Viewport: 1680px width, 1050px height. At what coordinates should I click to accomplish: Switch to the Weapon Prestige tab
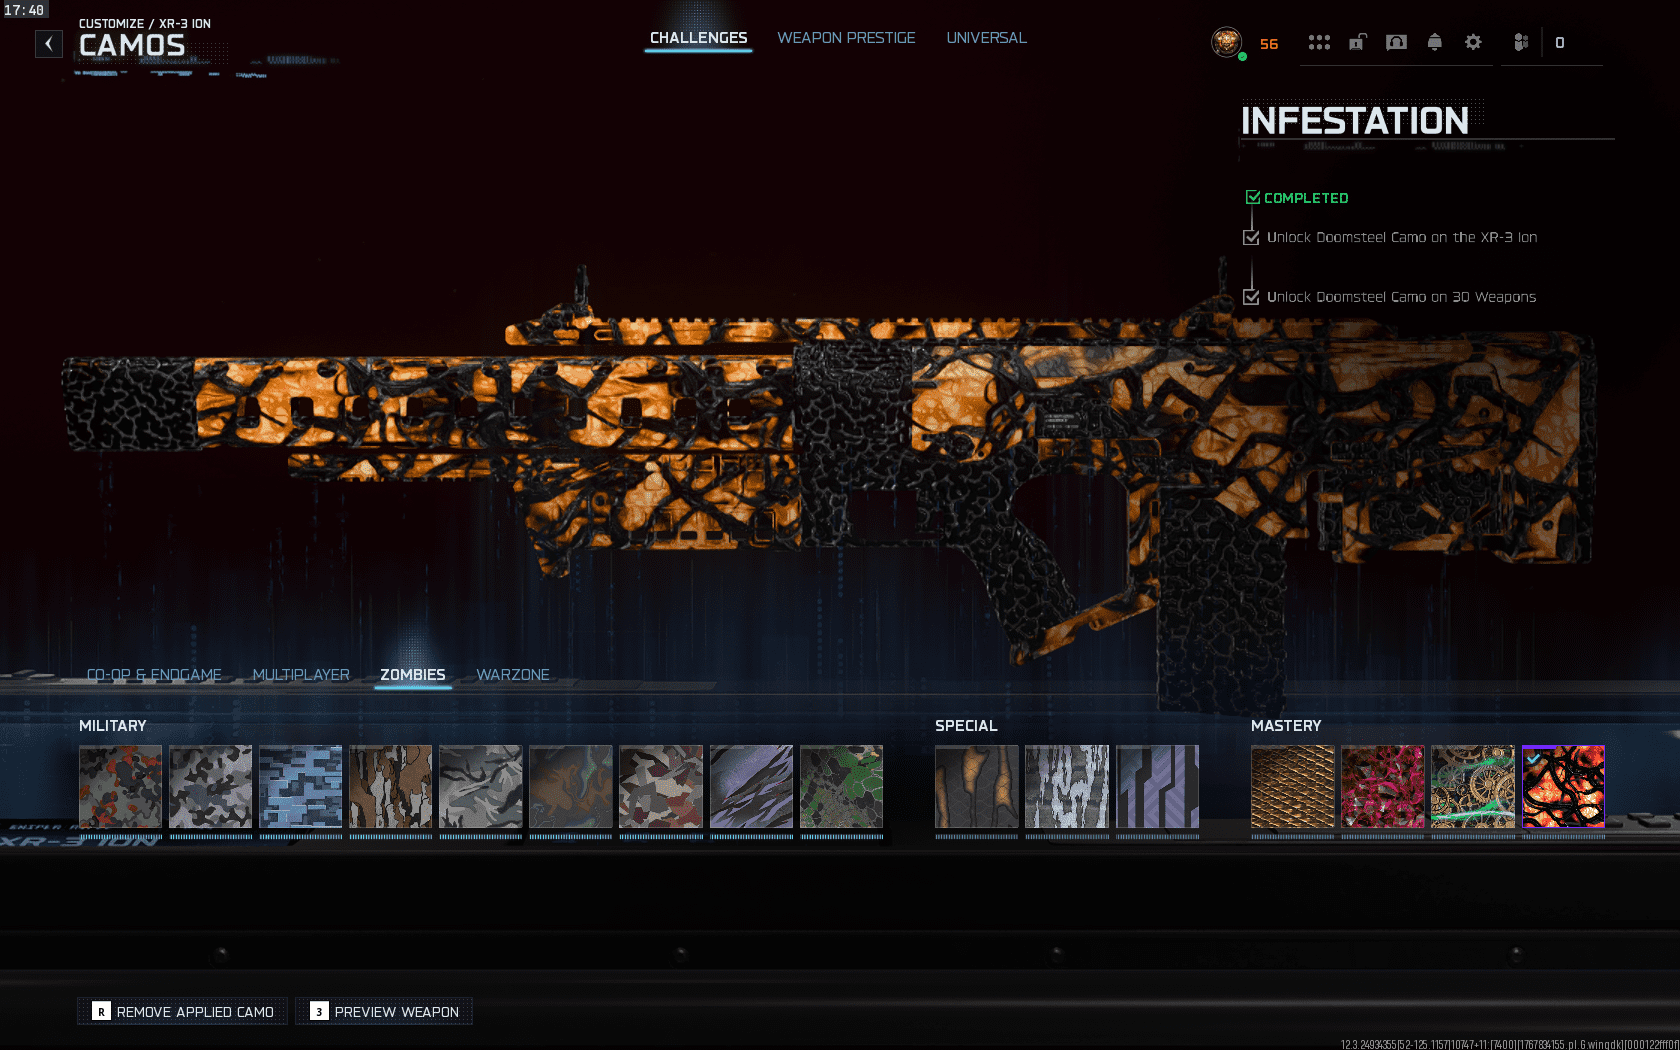tap(846, 38)
